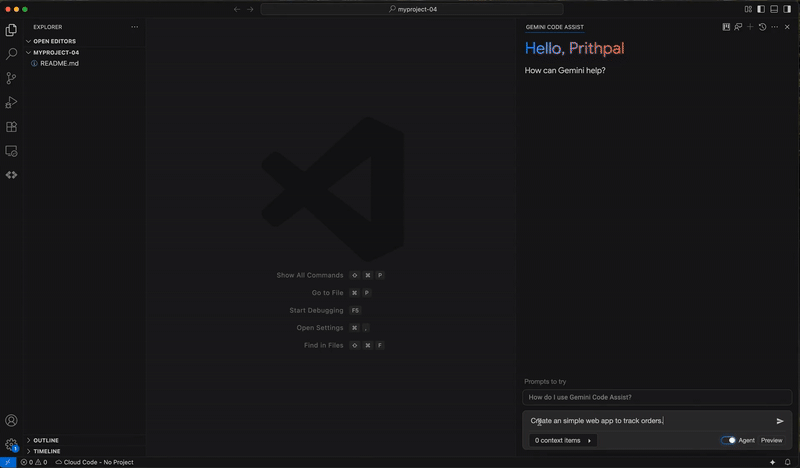Click Find in Files shortcut hint
Screen dimensions: 800x468
tap(344, 346)
